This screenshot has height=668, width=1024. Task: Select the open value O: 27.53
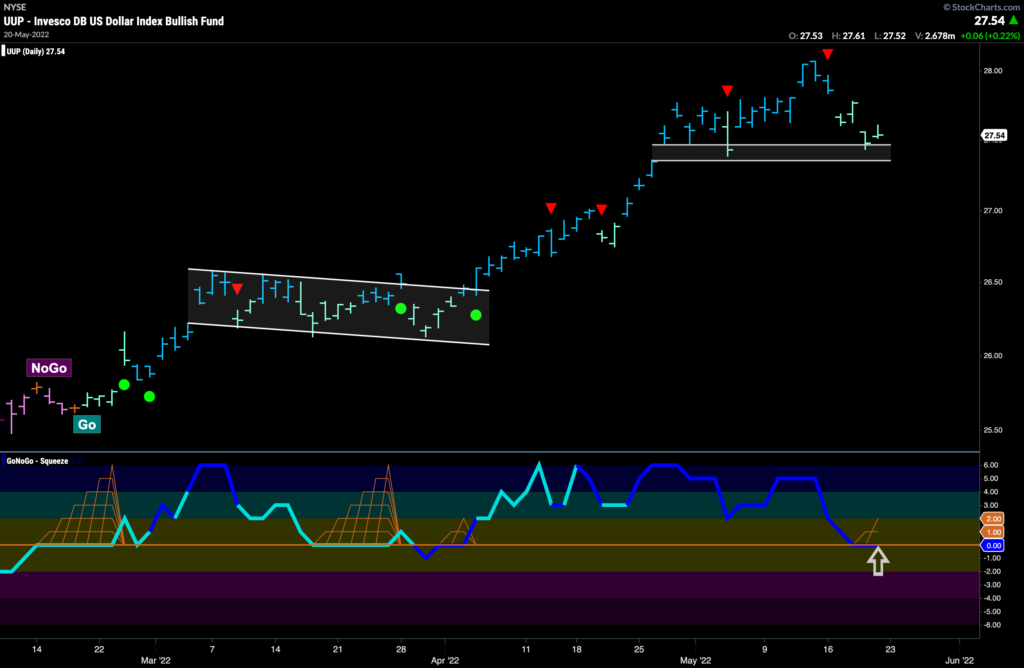click(805, 36)
